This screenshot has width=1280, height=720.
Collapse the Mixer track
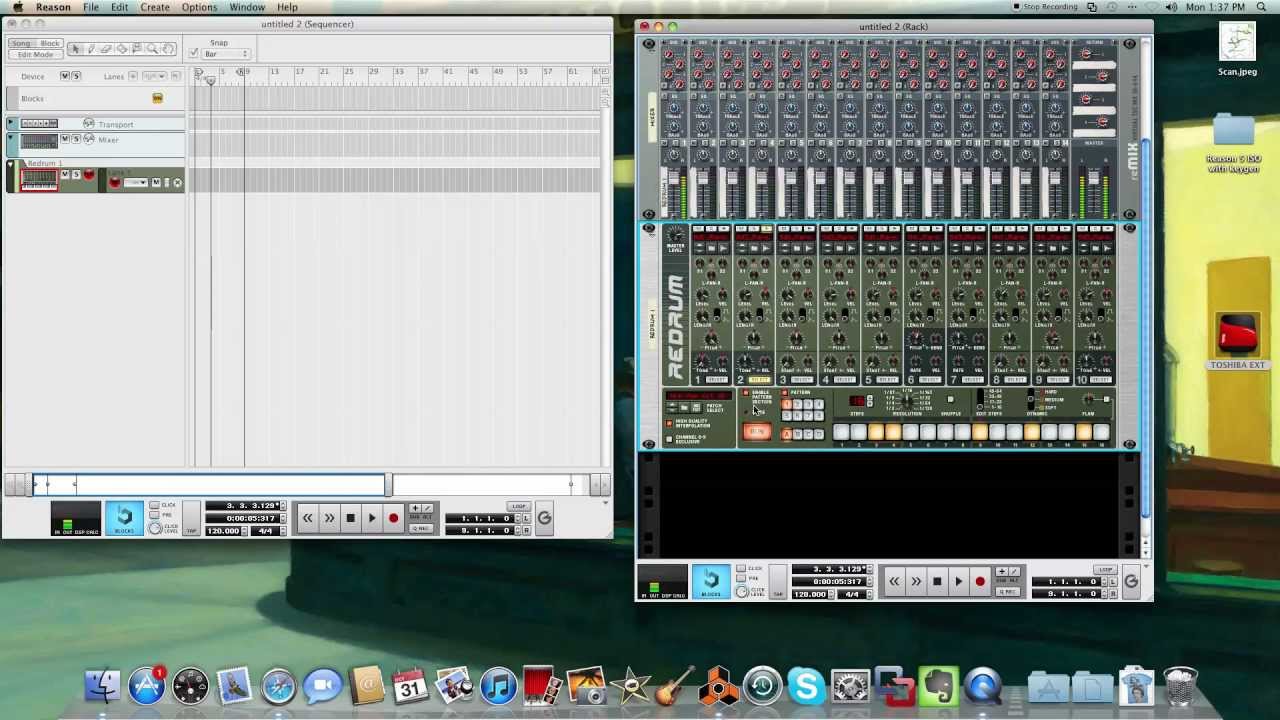click(x=11, y=139)
